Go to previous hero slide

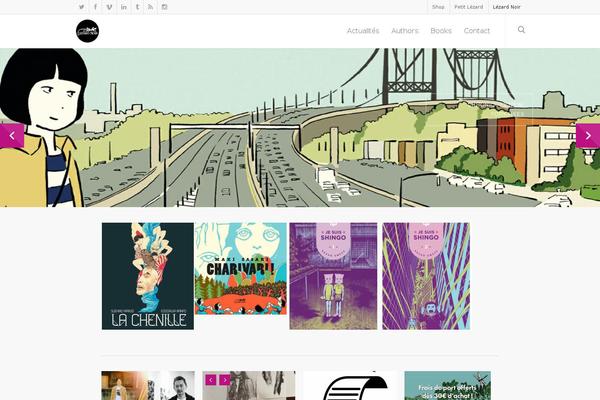tap(12, 136)
